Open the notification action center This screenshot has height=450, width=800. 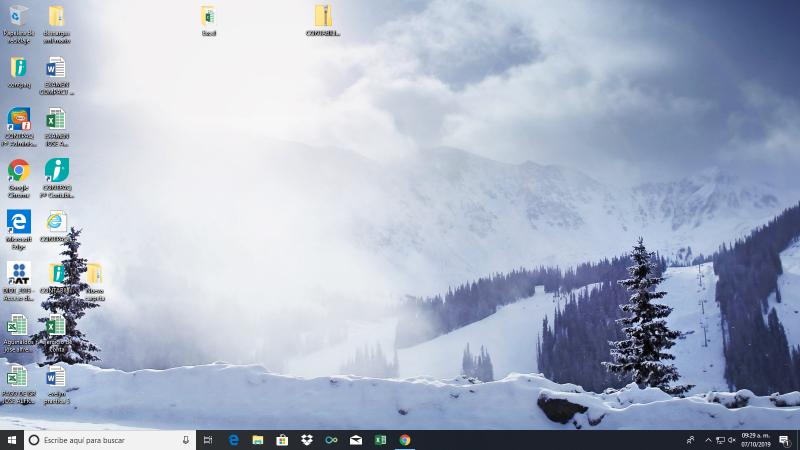[x=784, y=440]
